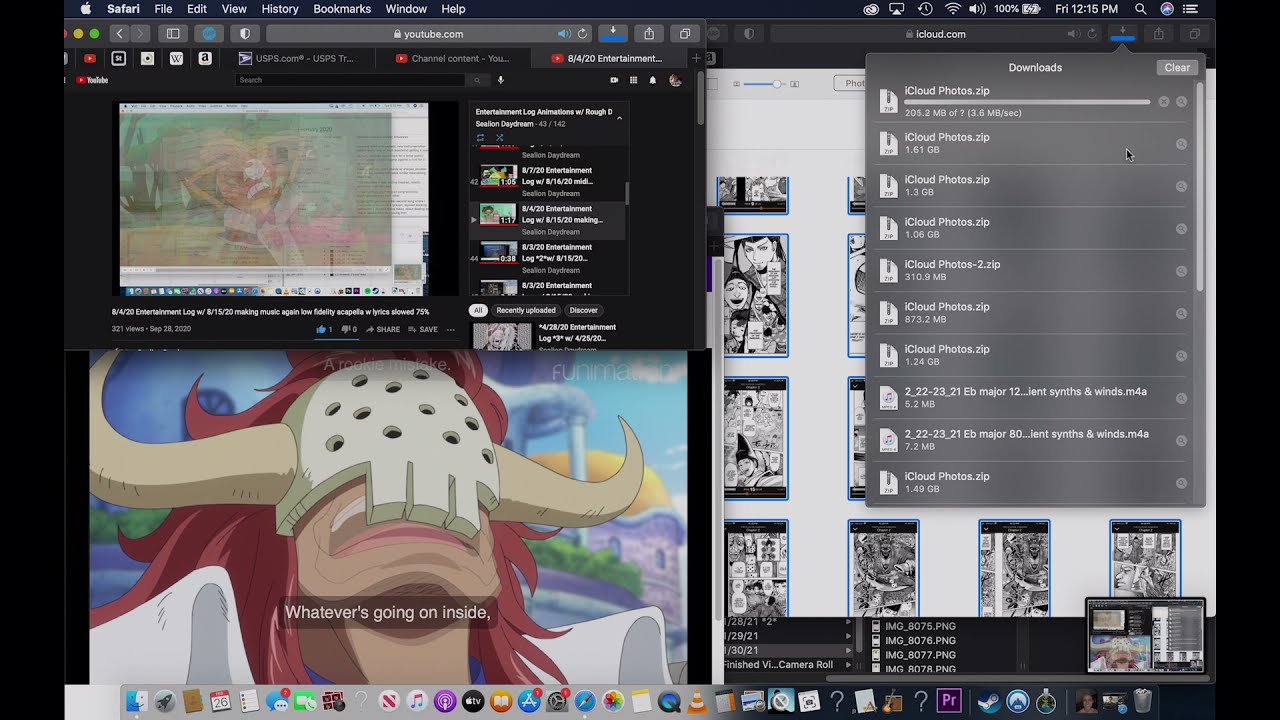Show the 1.61 GB iCloud Photos.zip in Finder
The width and height of the screenshot is (1280, 720).
coord(1181,144)
